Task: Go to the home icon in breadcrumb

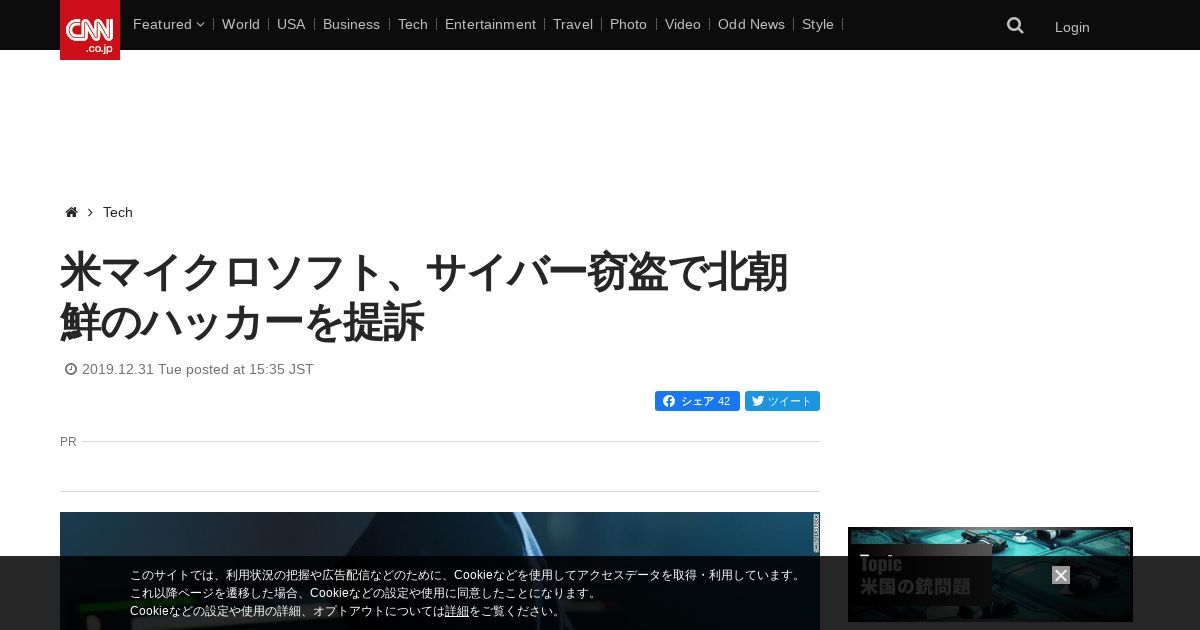Action: pos(71,212)
